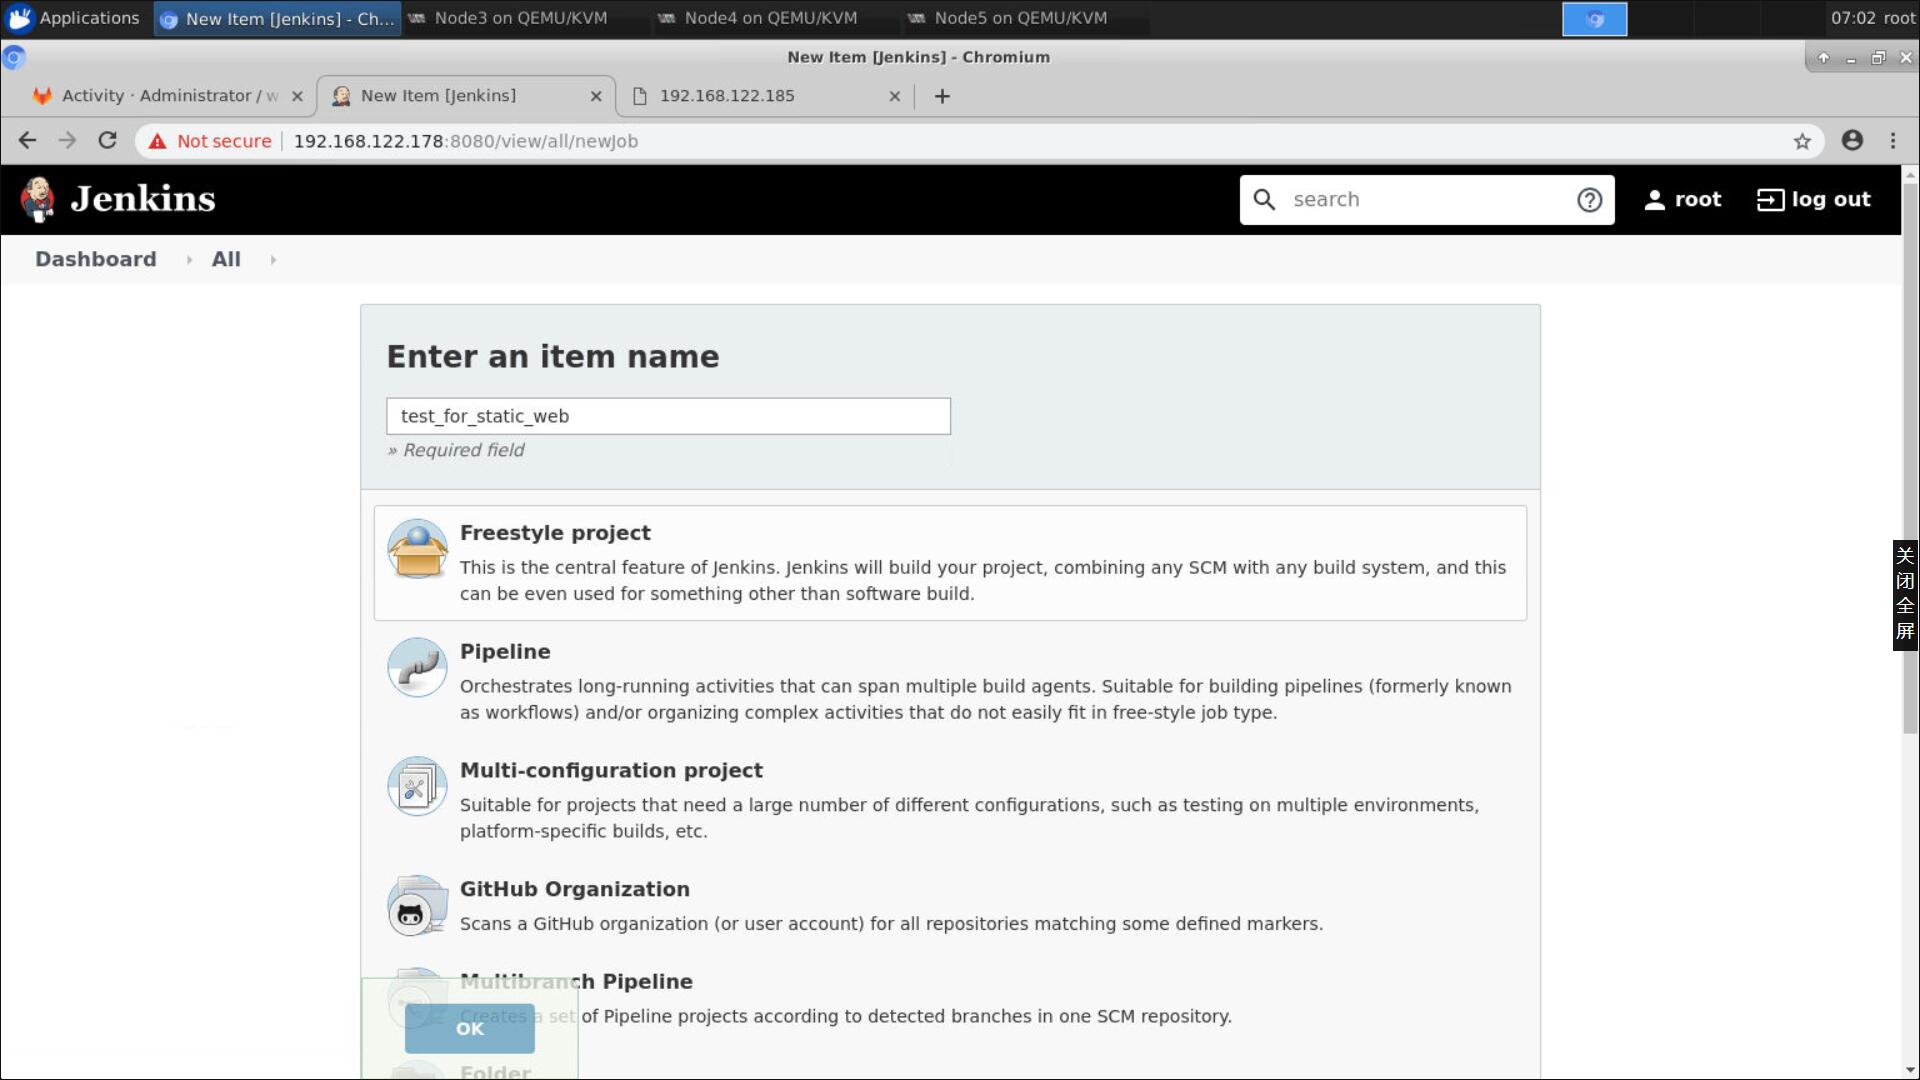Open the Dashboard breadcrumb link
Screen dimensions: 1920x1080
[96, 259]
